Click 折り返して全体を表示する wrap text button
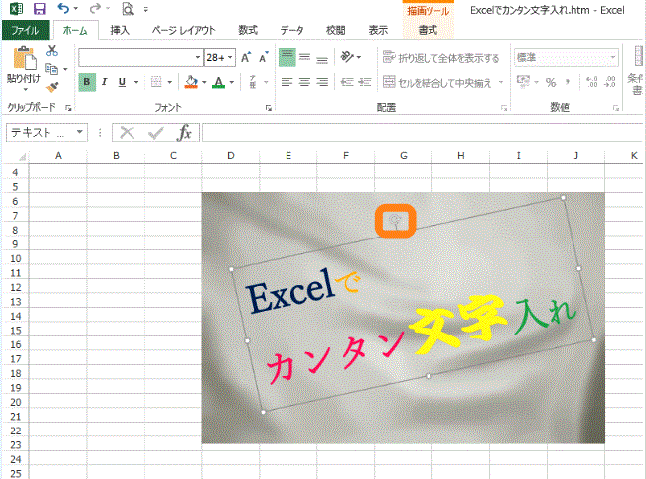Screen dimensions: 646x479 pyautogui.click(x=441, y=58)
